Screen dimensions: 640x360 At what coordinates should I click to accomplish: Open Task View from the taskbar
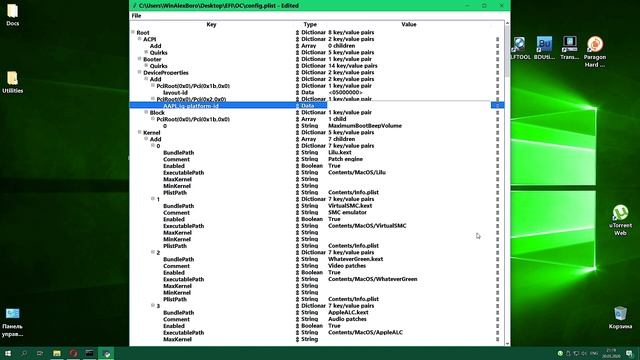(x=40, y=353)
